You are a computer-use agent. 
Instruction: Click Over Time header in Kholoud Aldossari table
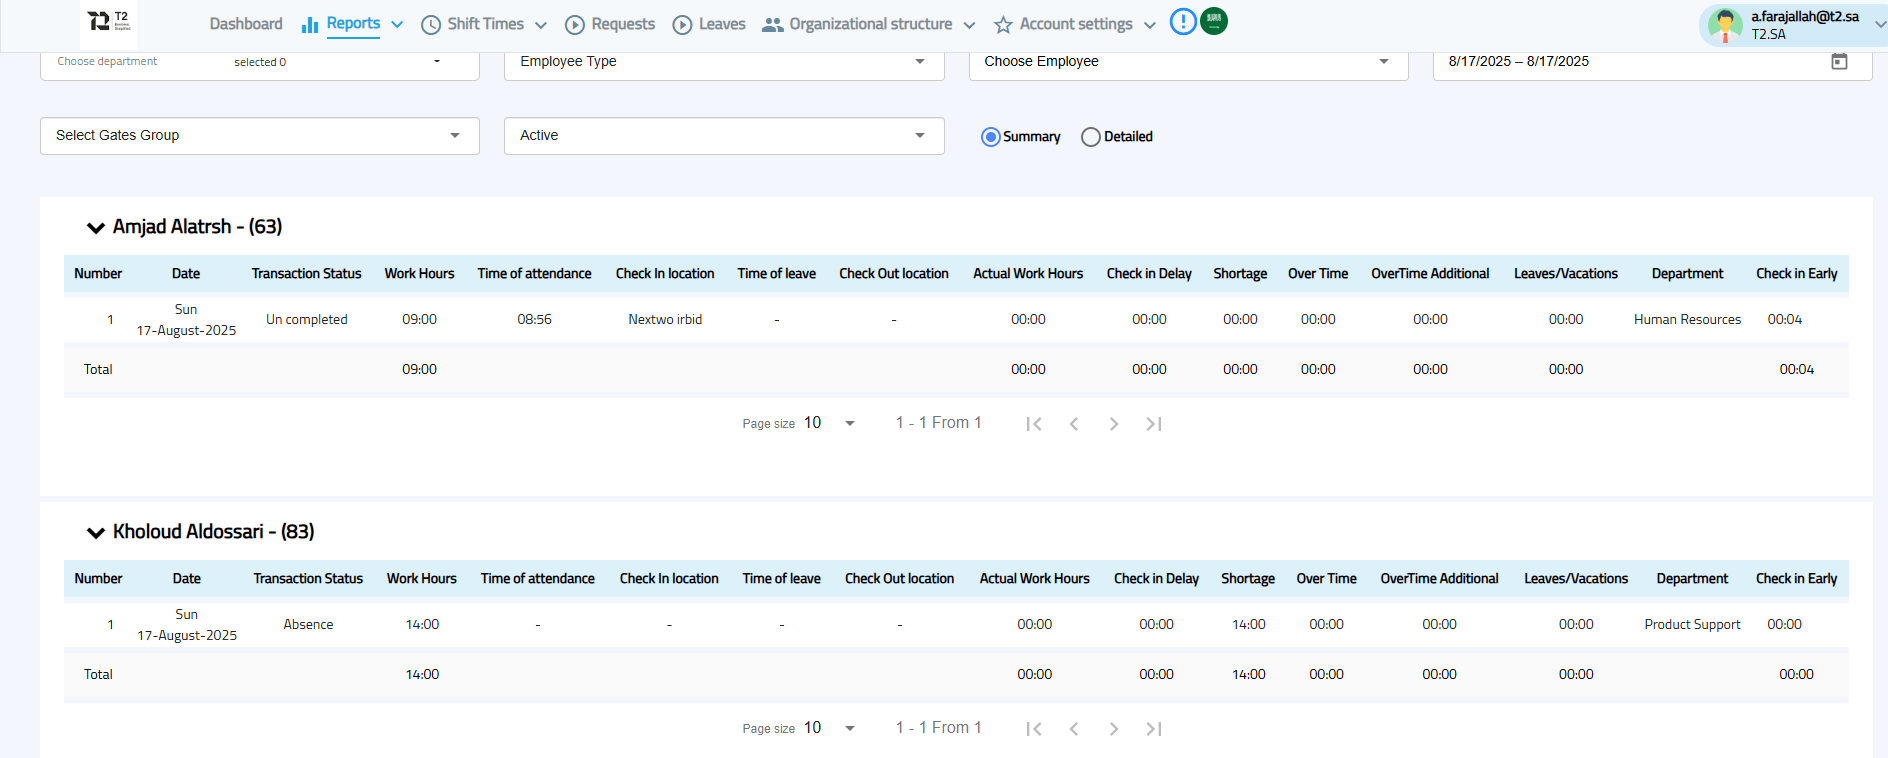pos(1326,579)
